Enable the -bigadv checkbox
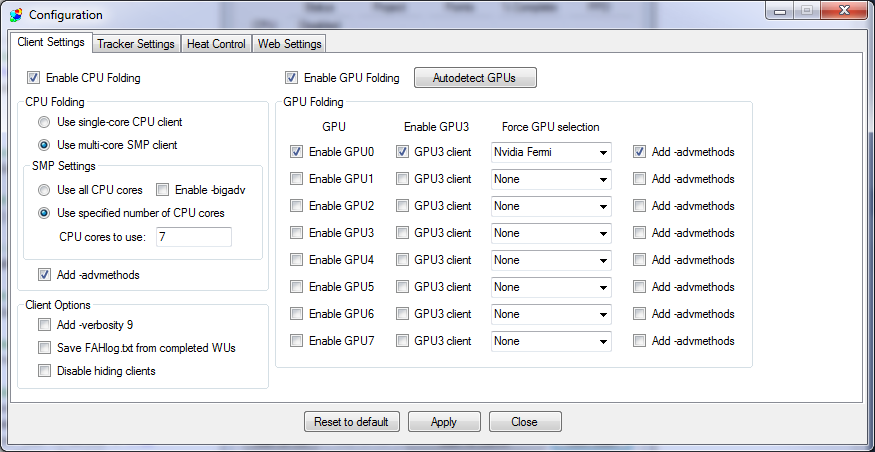 click(162, 190)
